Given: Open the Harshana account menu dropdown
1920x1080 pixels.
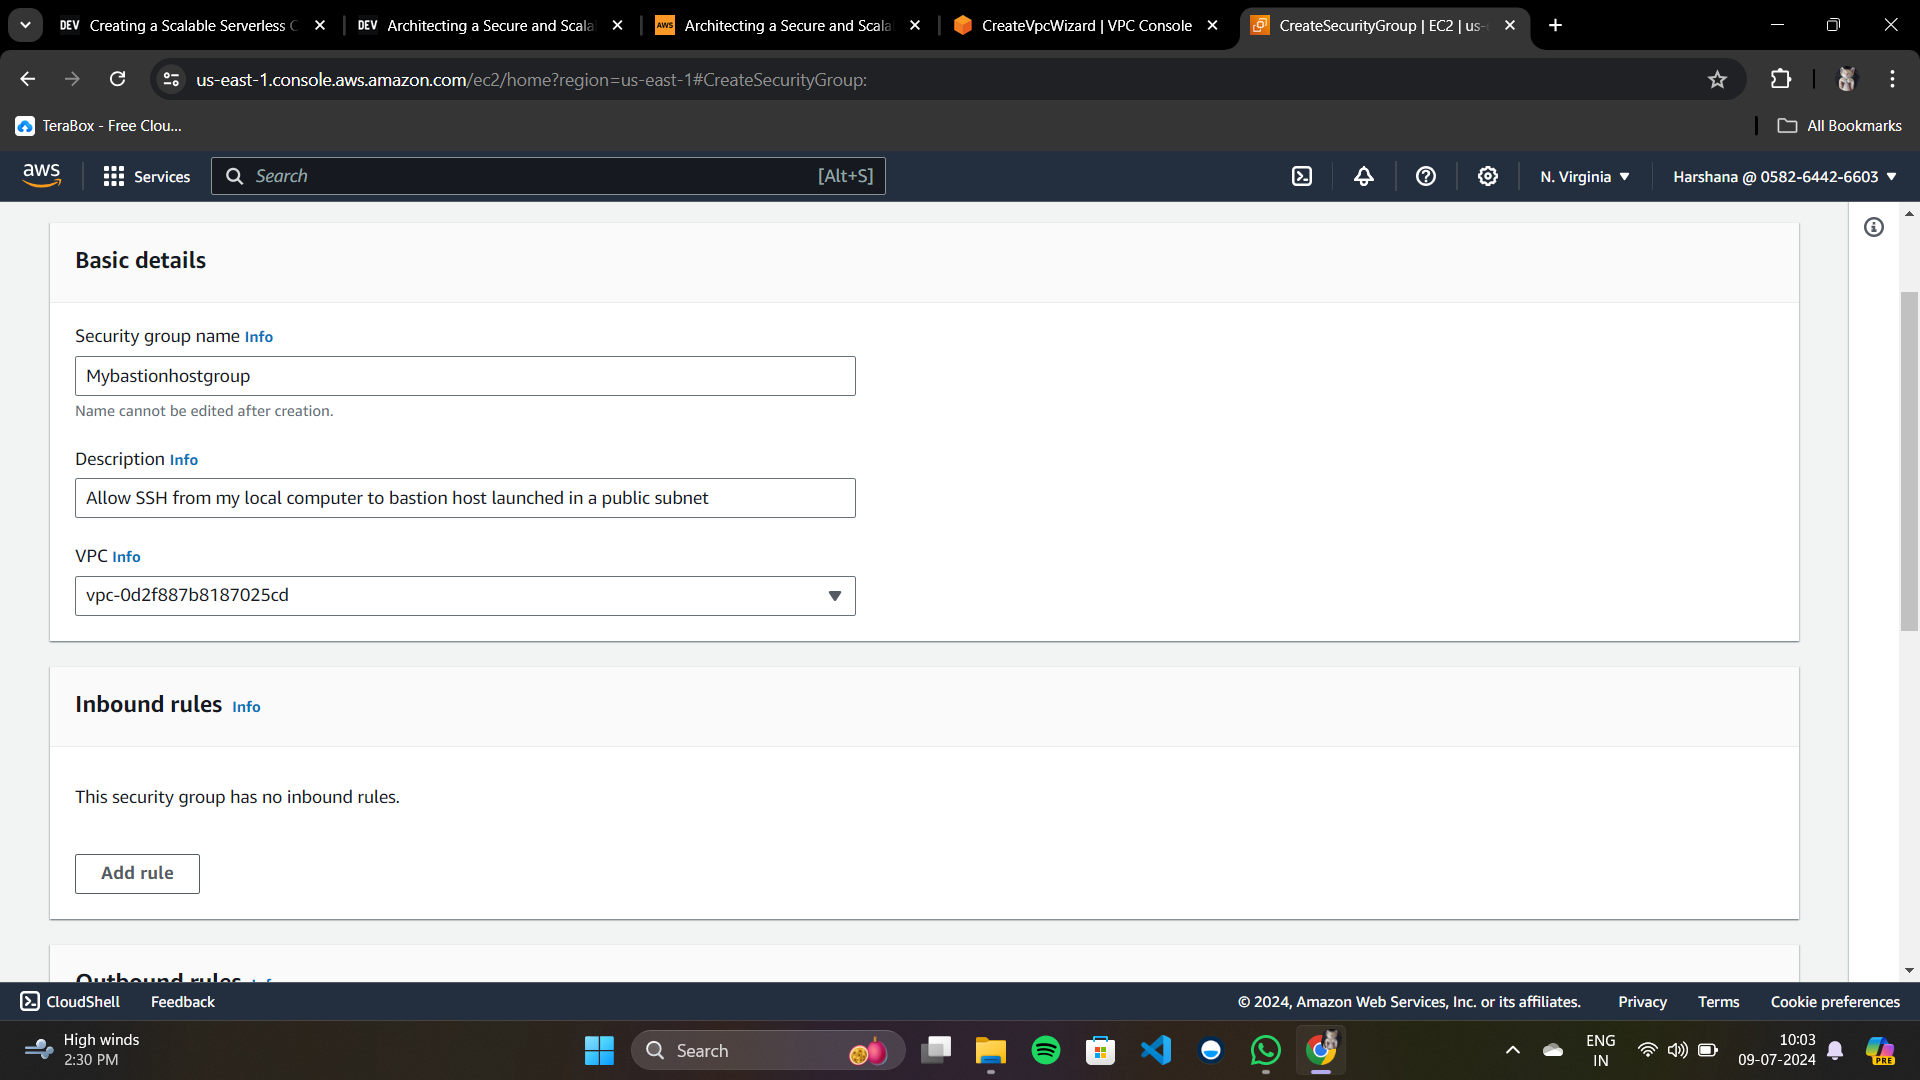Looking at the screenshot, I should (1784, 176).
